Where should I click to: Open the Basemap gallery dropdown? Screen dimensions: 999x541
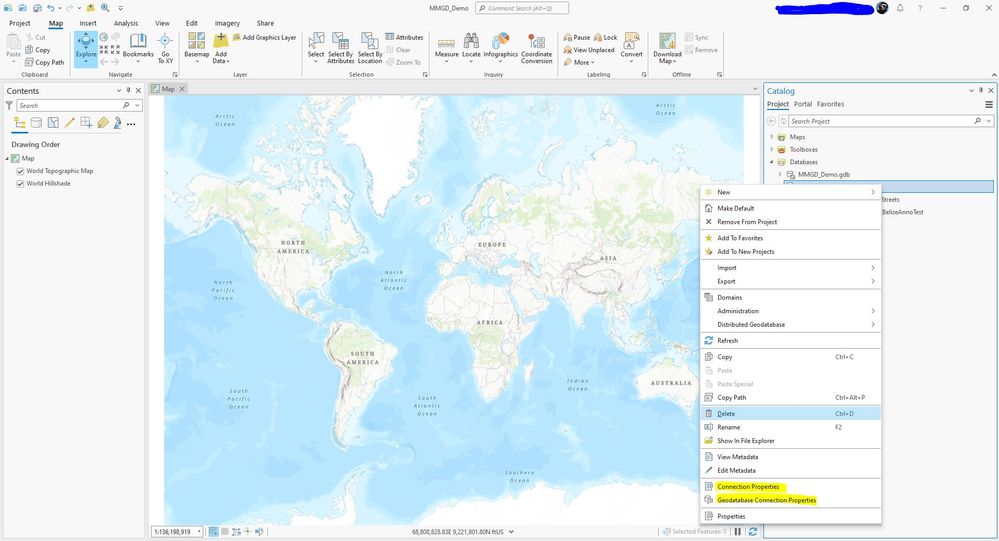(x=197, y=48)
